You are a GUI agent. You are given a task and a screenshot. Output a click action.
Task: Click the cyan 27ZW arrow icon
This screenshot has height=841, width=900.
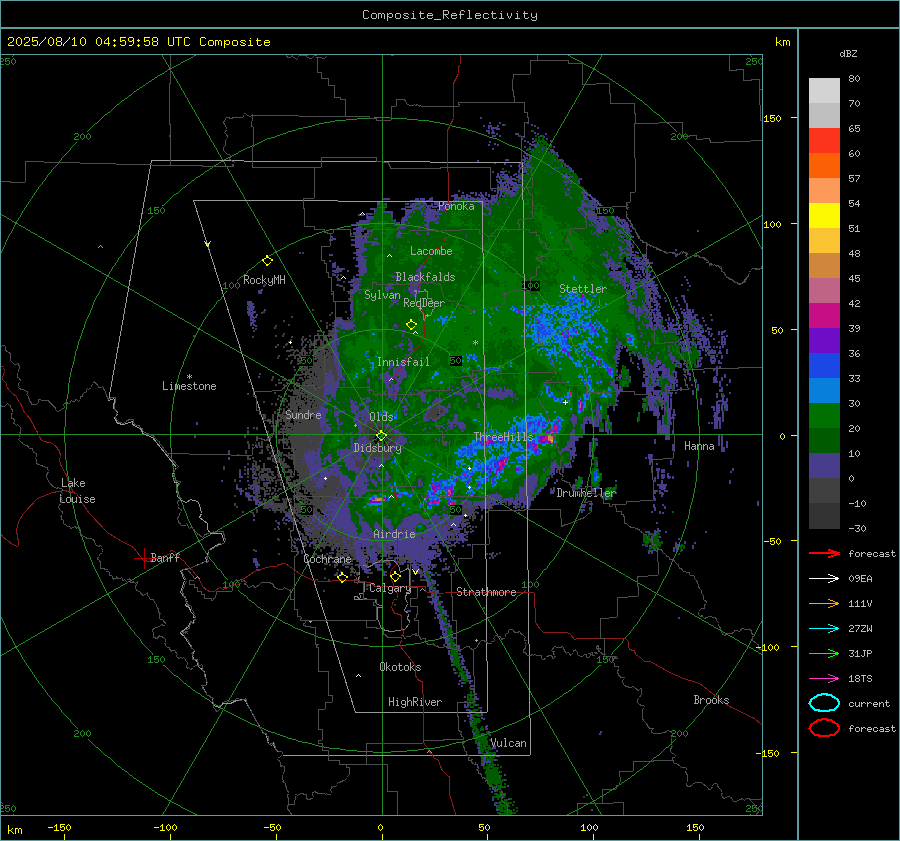click(824, 629)
